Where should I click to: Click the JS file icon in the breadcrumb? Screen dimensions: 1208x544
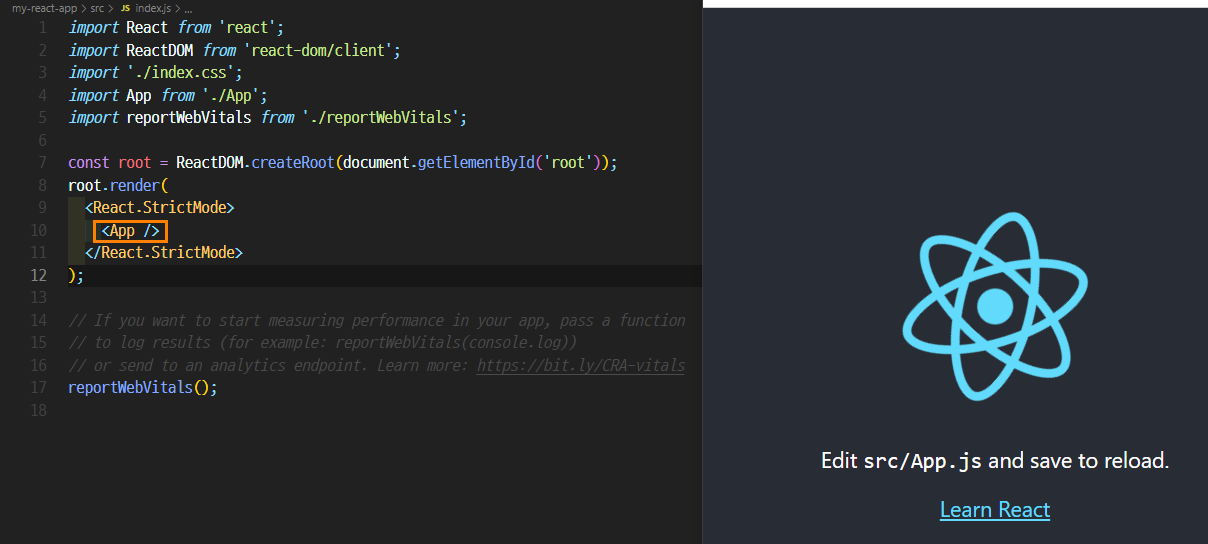125,8
